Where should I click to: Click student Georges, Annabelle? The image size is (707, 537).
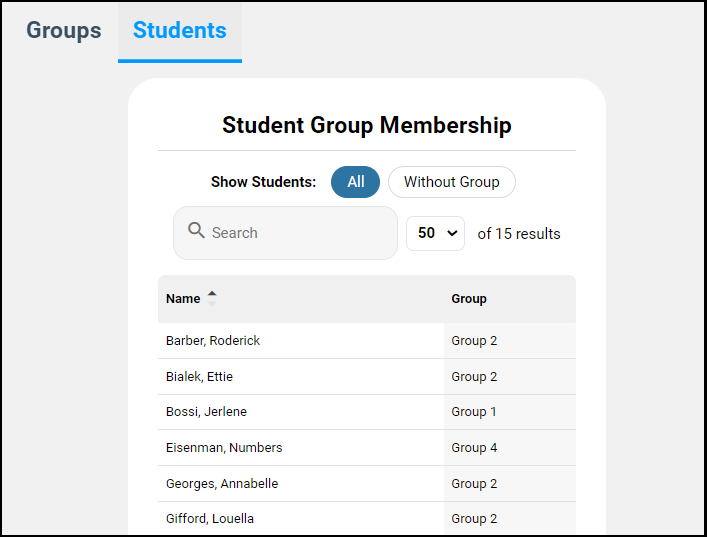click(x=222, y=484)
